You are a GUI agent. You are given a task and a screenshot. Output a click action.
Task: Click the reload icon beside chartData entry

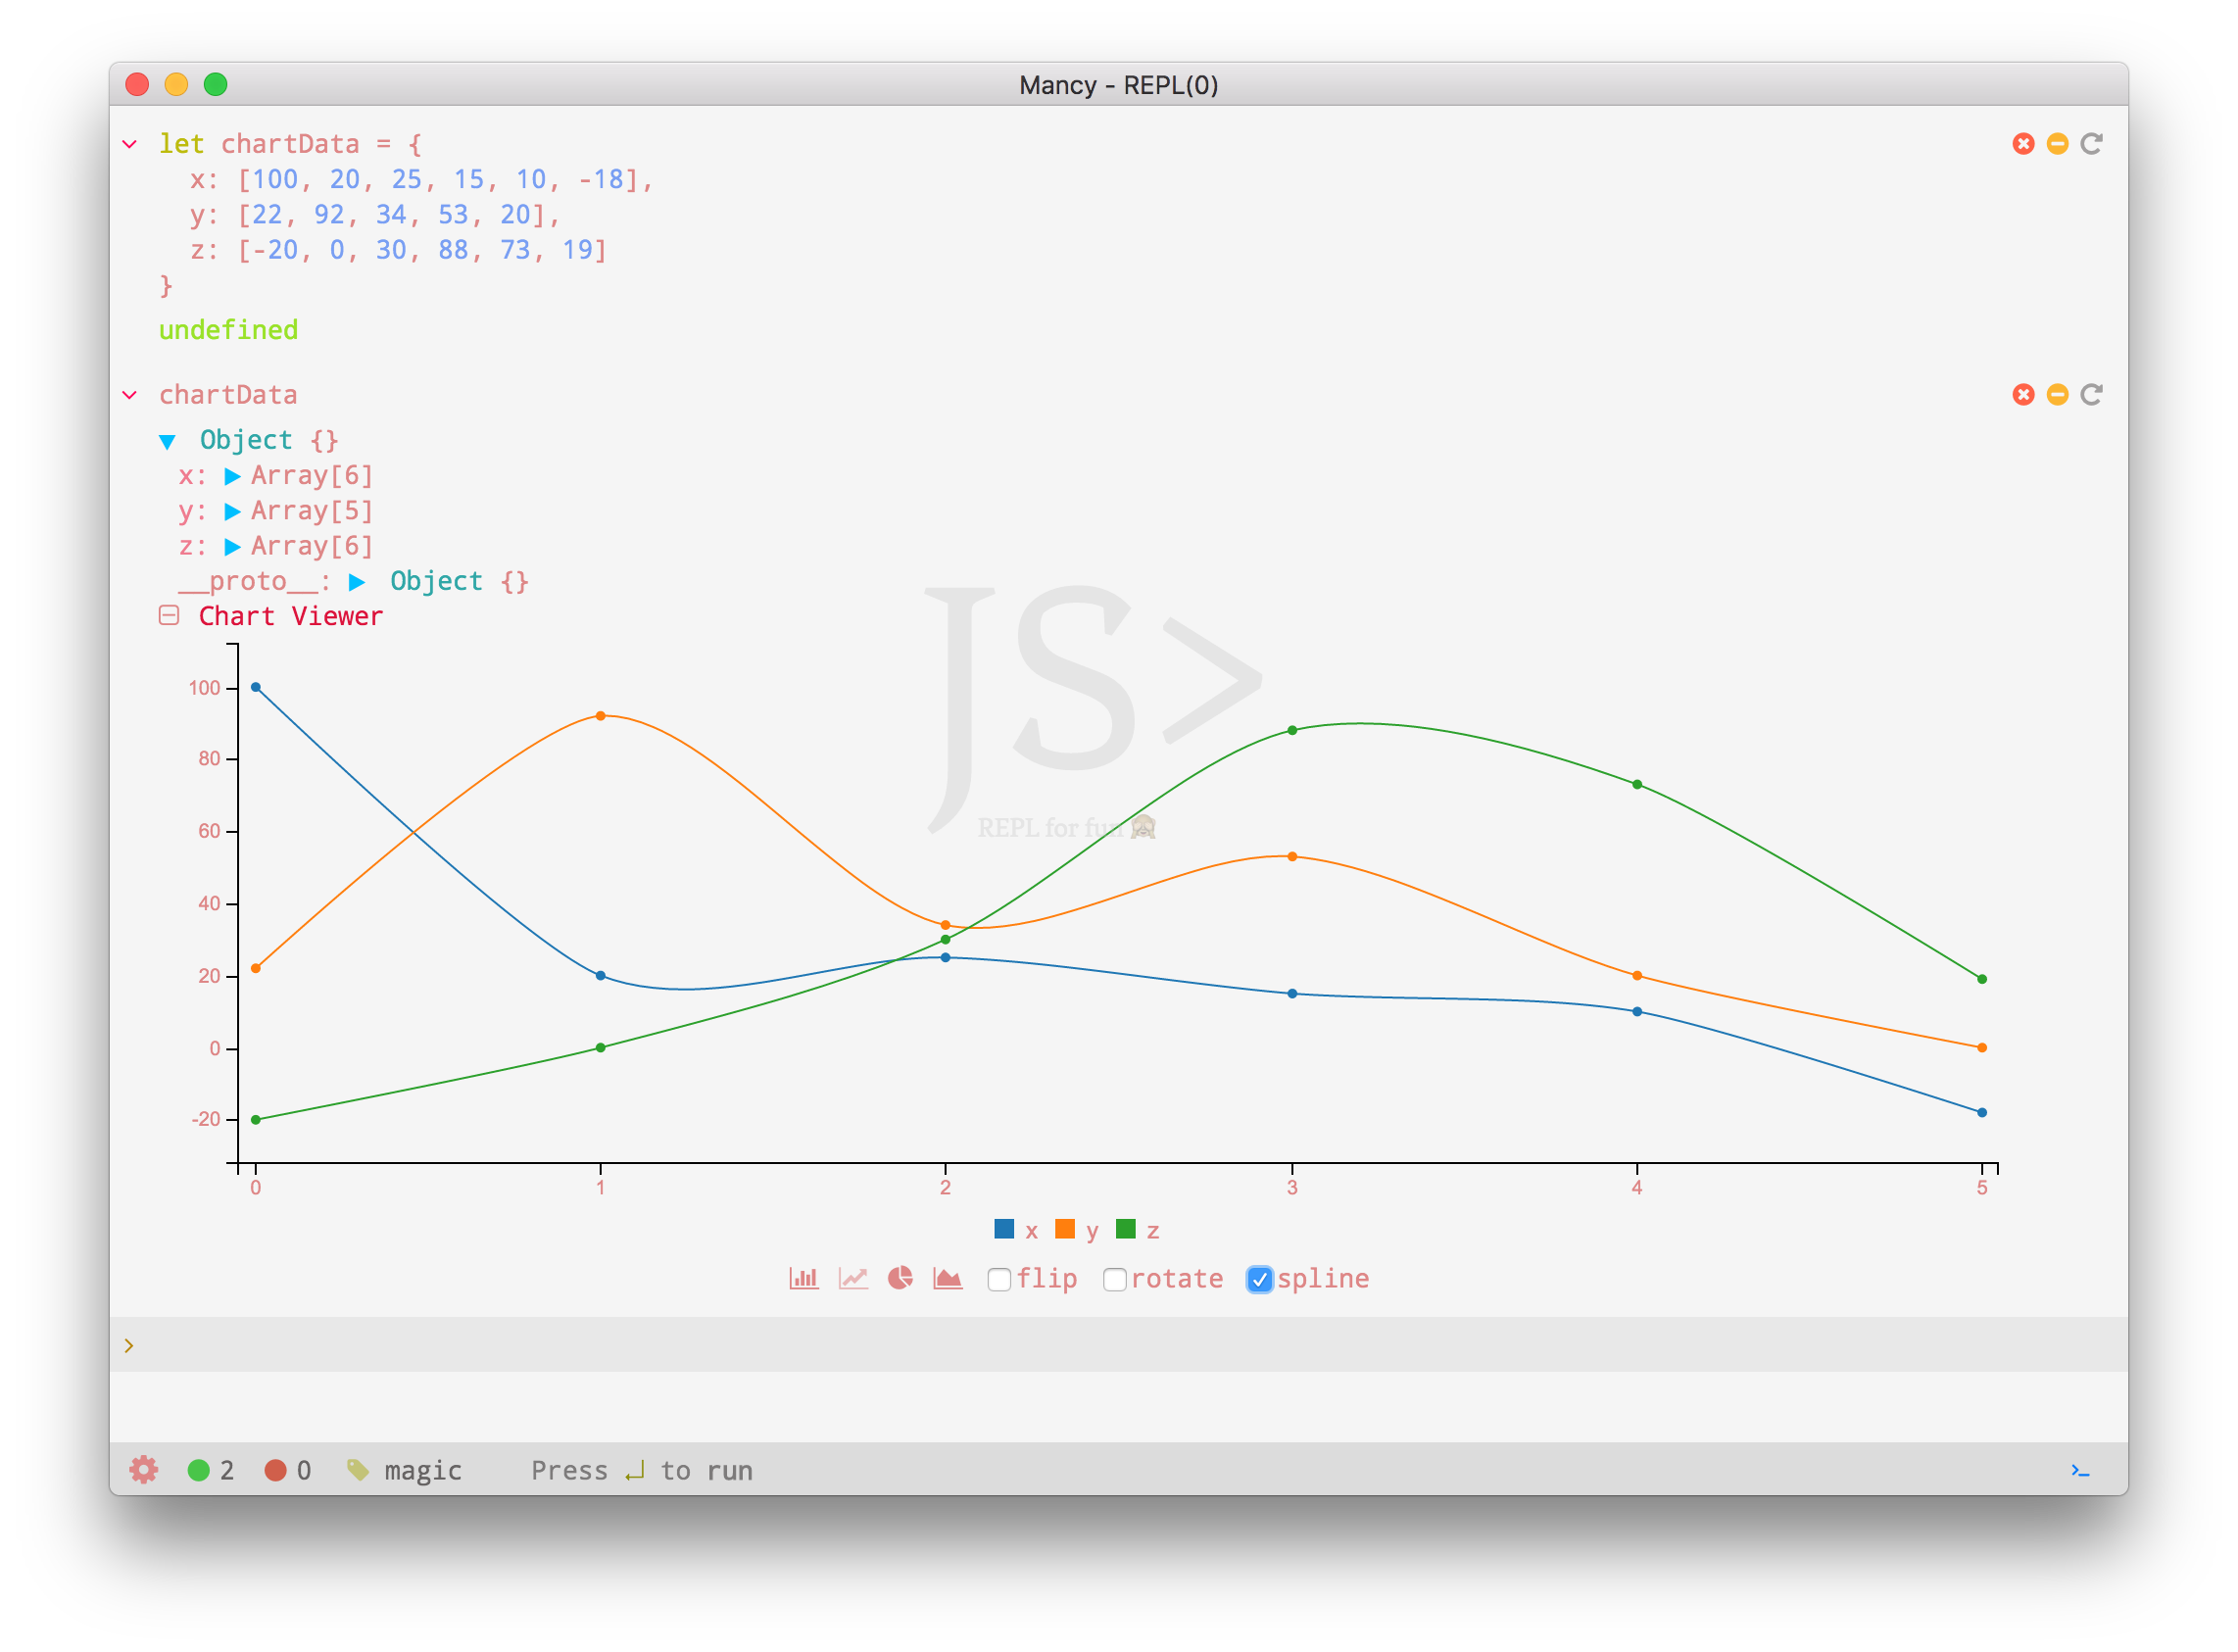(x=2091, y=395)
